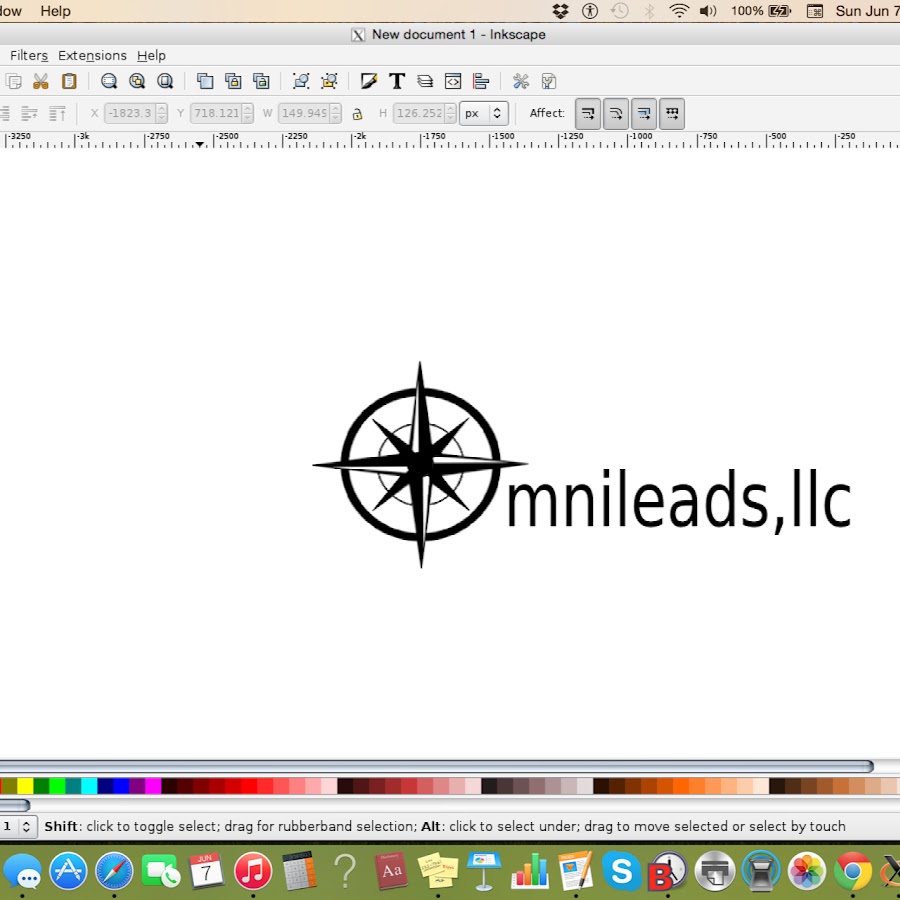Pick the cyan color swatch
The image size is (900, 900).
90,786
